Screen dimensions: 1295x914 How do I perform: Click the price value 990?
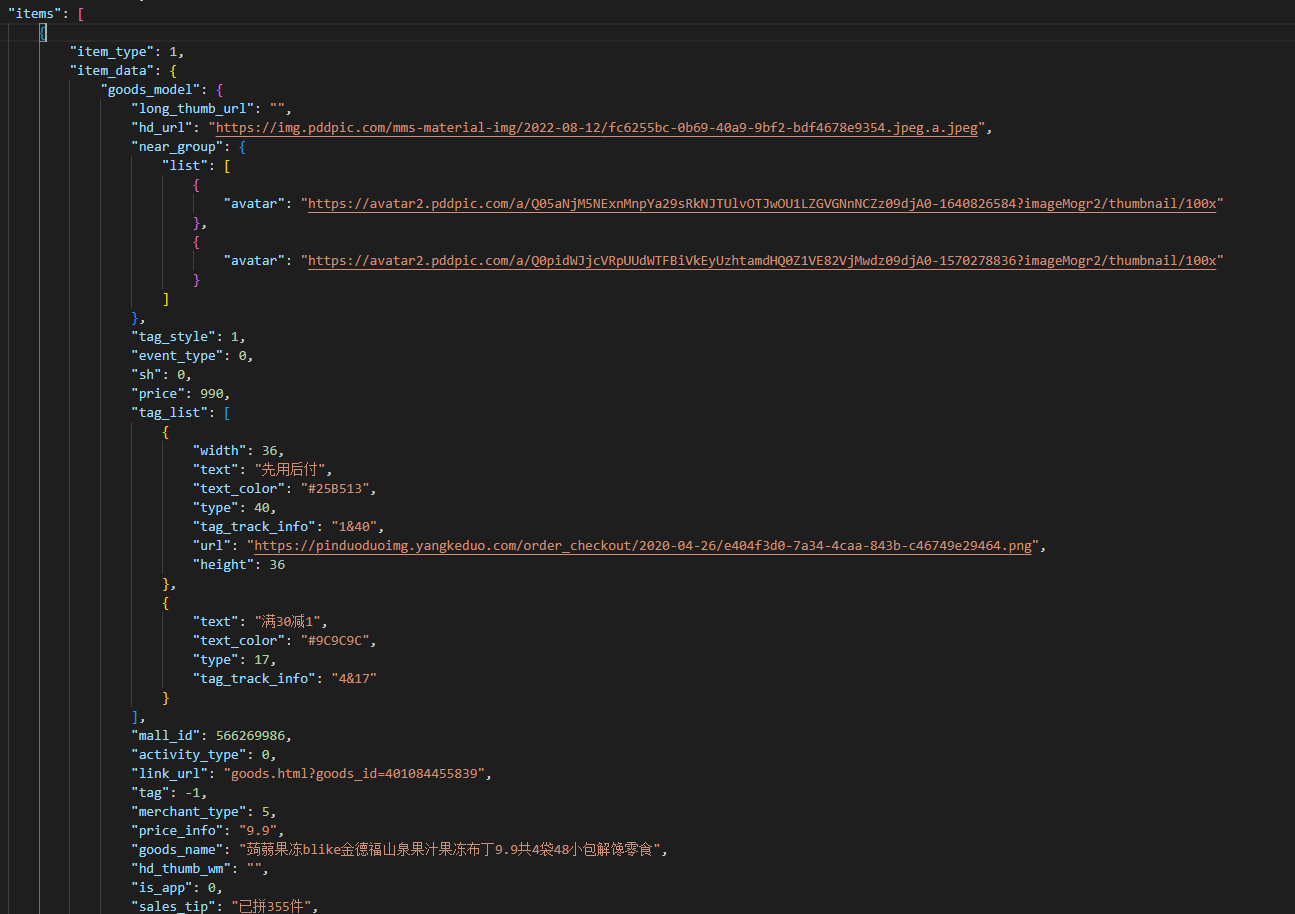(x=212, y=394)
